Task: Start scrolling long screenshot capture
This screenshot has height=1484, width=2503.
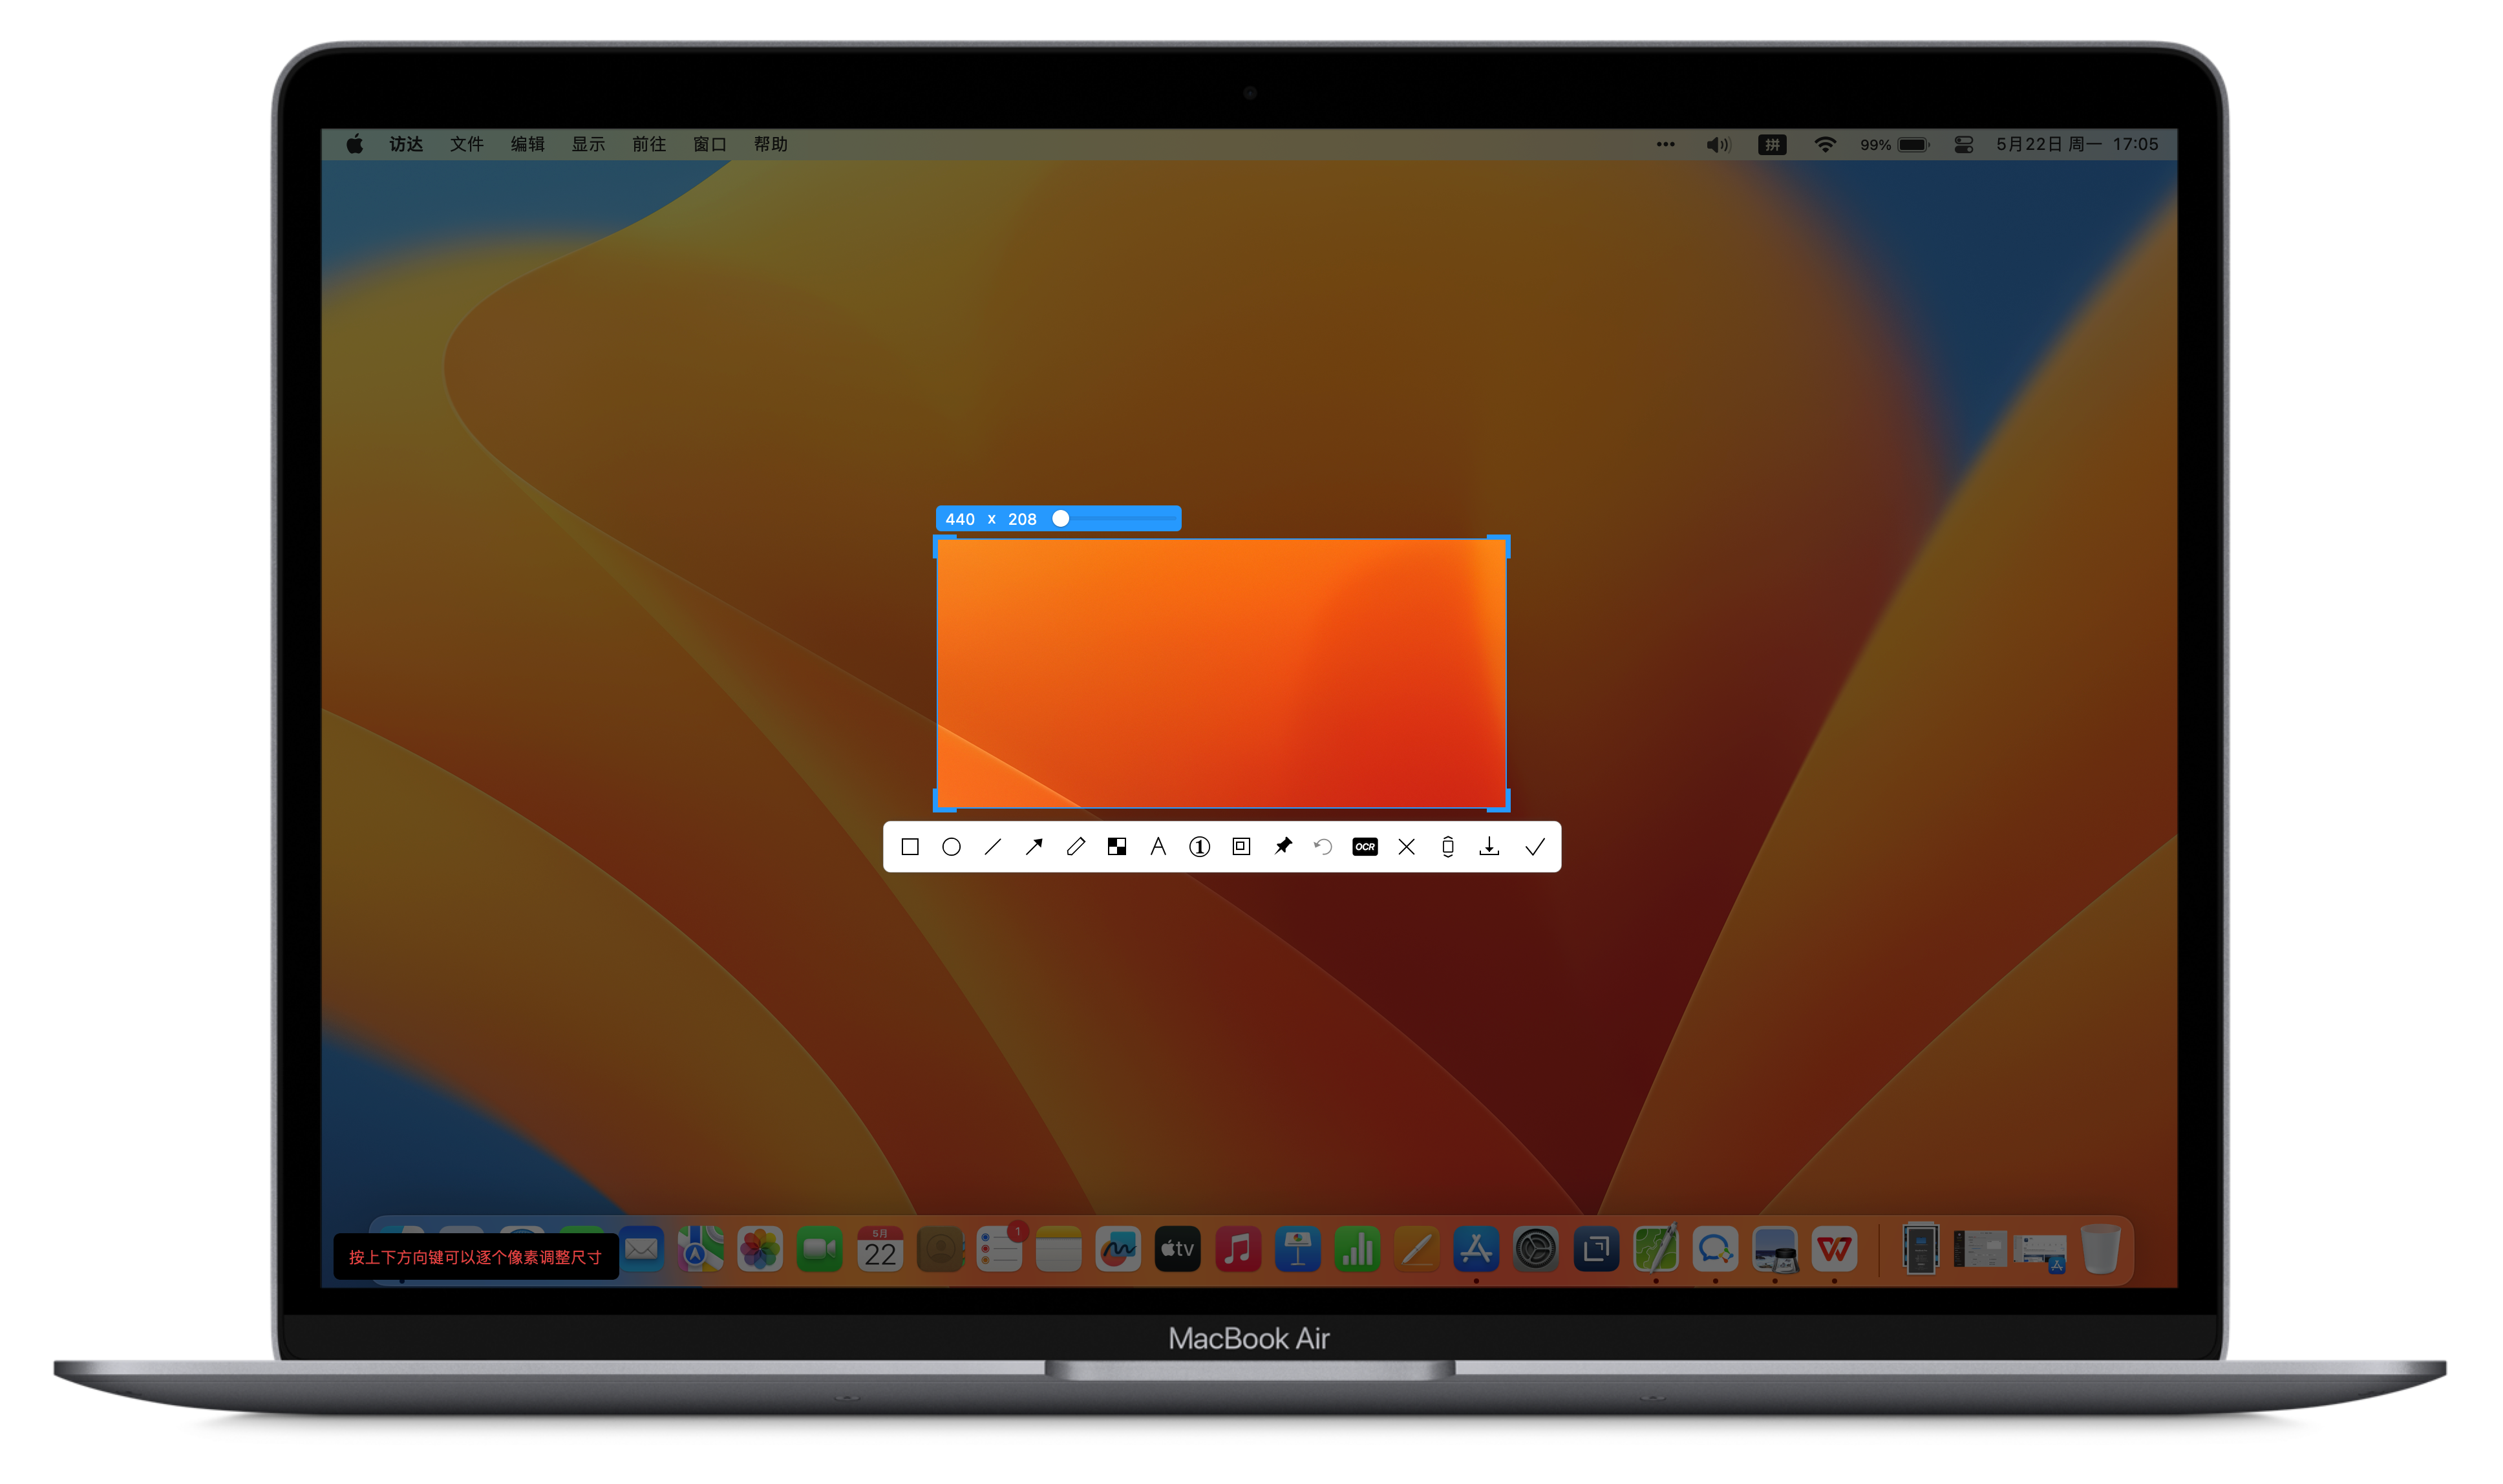Action: pos(1448,847)
